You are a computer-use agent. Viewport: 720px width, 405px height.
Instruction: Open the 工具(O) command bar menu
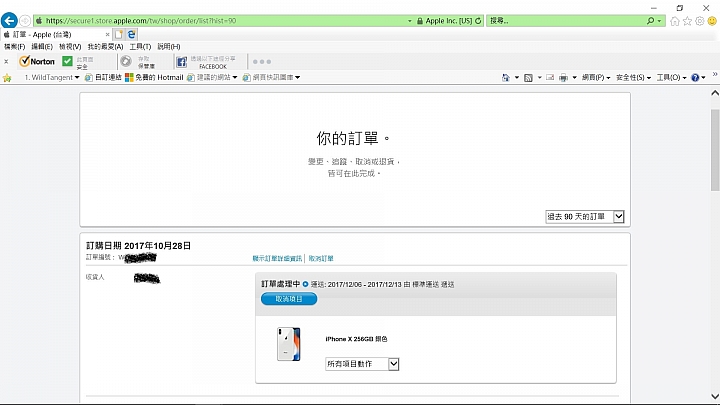[671, 78]
